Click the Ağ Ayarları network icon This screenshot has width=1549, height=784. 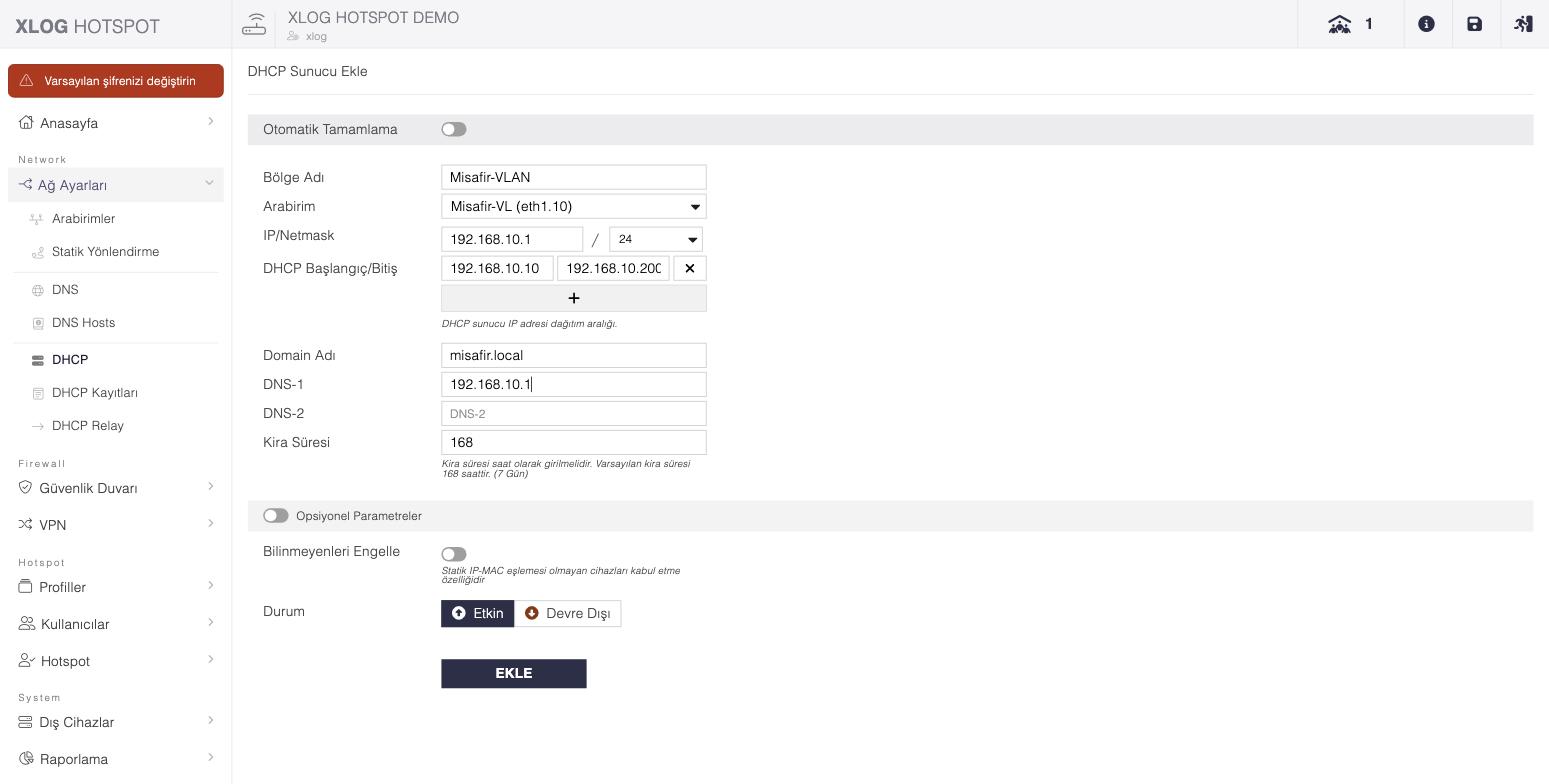point(25,185)
